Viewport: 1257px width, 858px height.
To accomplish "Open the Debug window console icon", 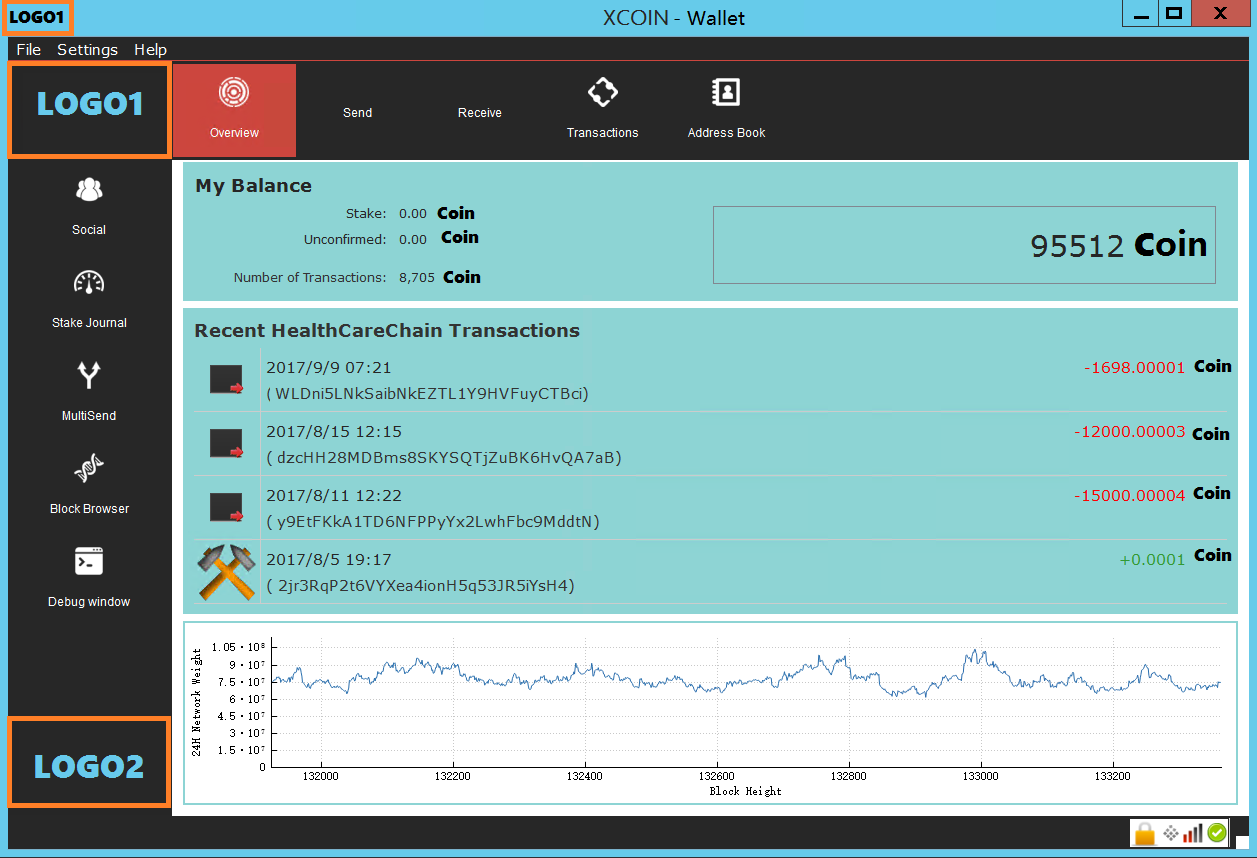I will pyautogui.click(x=89, y=561).
